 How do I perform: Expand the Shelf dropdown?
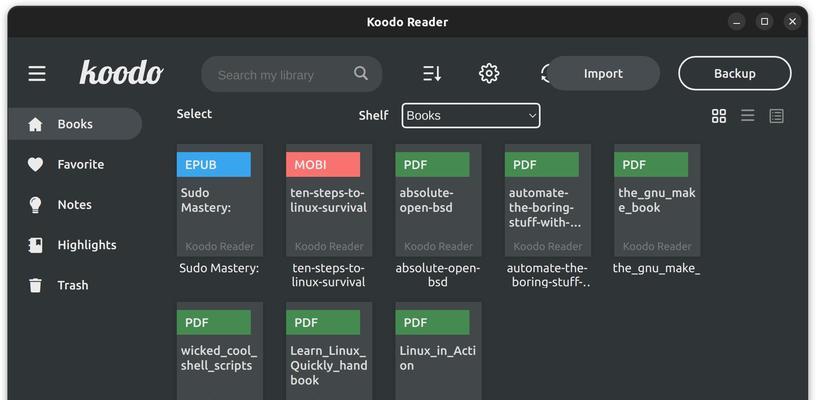(x=470, y=115)
